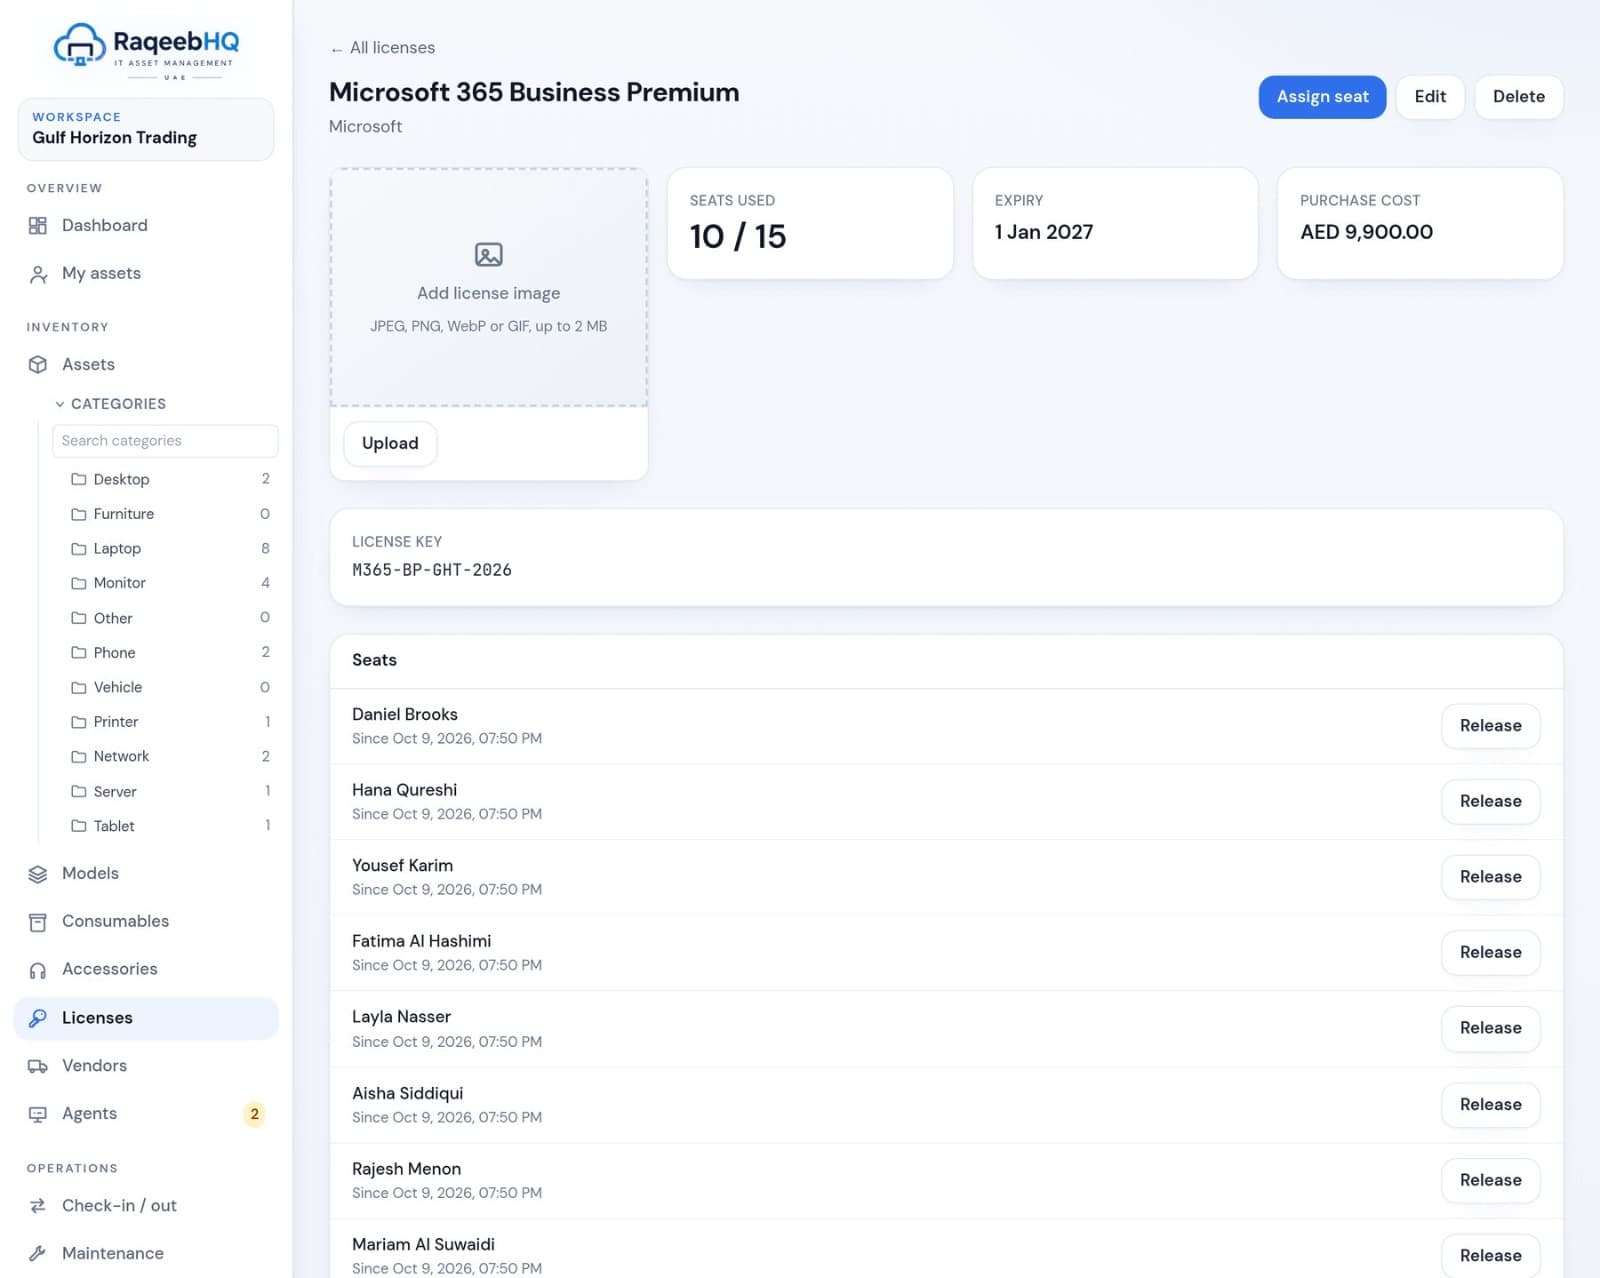Release Rajesh Menon's seat
1600x1278 pixels.
tap(1490, 1181)
